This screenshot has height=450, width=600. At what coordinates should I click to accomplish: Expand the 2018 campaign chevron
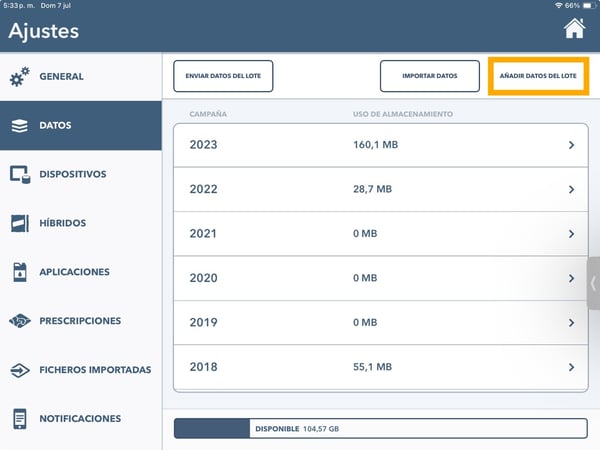(x=571, y=367)
